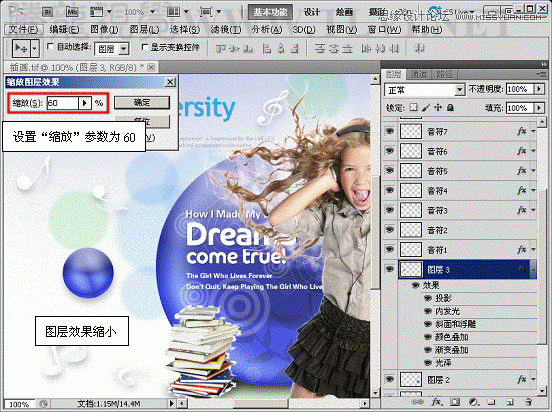The image size is (552, 412).
Task: Create new fill or adjustment layer icon
Action: [x=473, y=402]
